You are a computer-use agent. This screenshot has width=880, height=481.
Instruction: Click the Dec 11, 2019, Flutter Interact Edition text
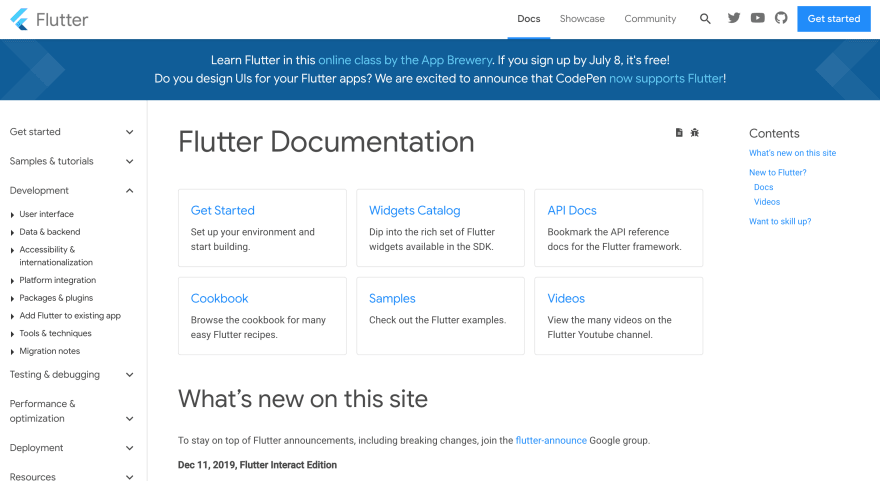tap(257, 465)
